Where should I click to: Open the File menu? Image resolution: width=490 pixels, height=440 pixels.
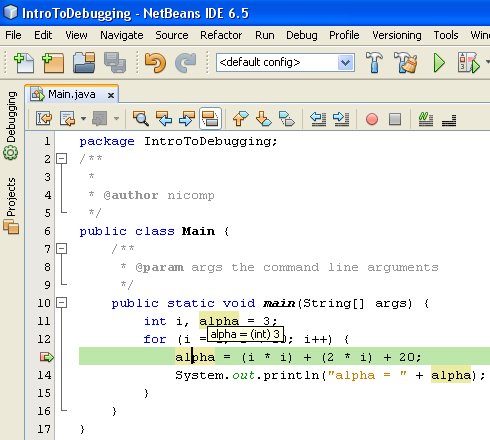tap(13, 35)
